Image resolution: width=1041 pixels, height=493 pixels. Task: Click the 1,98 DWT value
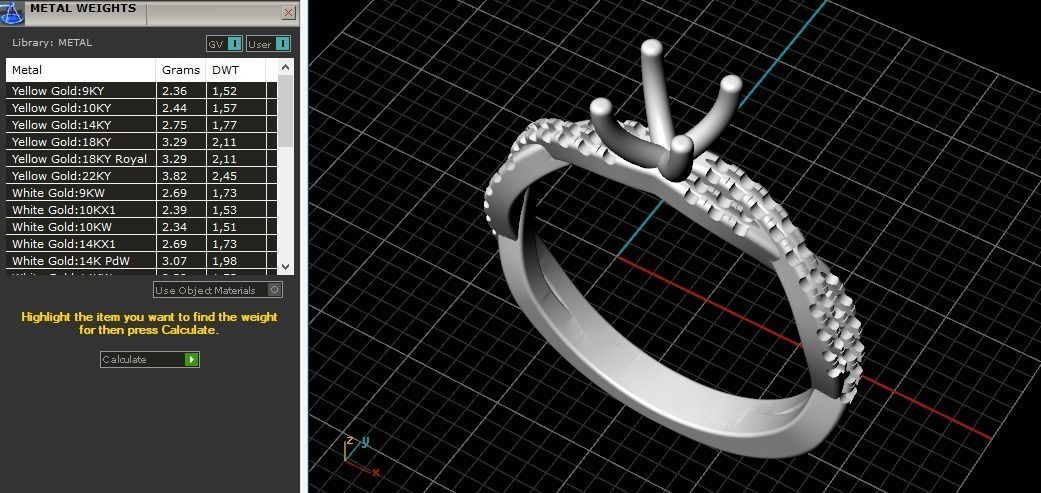point(224,261)
